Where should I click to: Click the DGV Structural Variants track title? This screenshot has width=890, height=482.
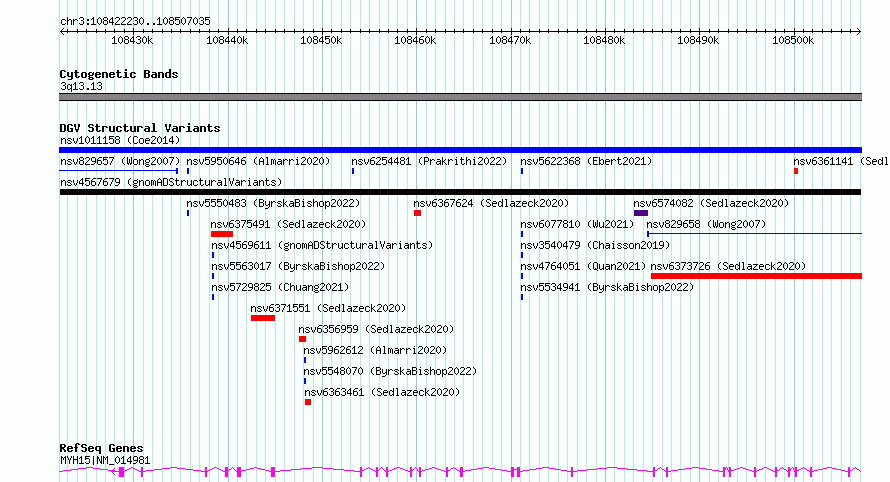(x=140, y=128)
